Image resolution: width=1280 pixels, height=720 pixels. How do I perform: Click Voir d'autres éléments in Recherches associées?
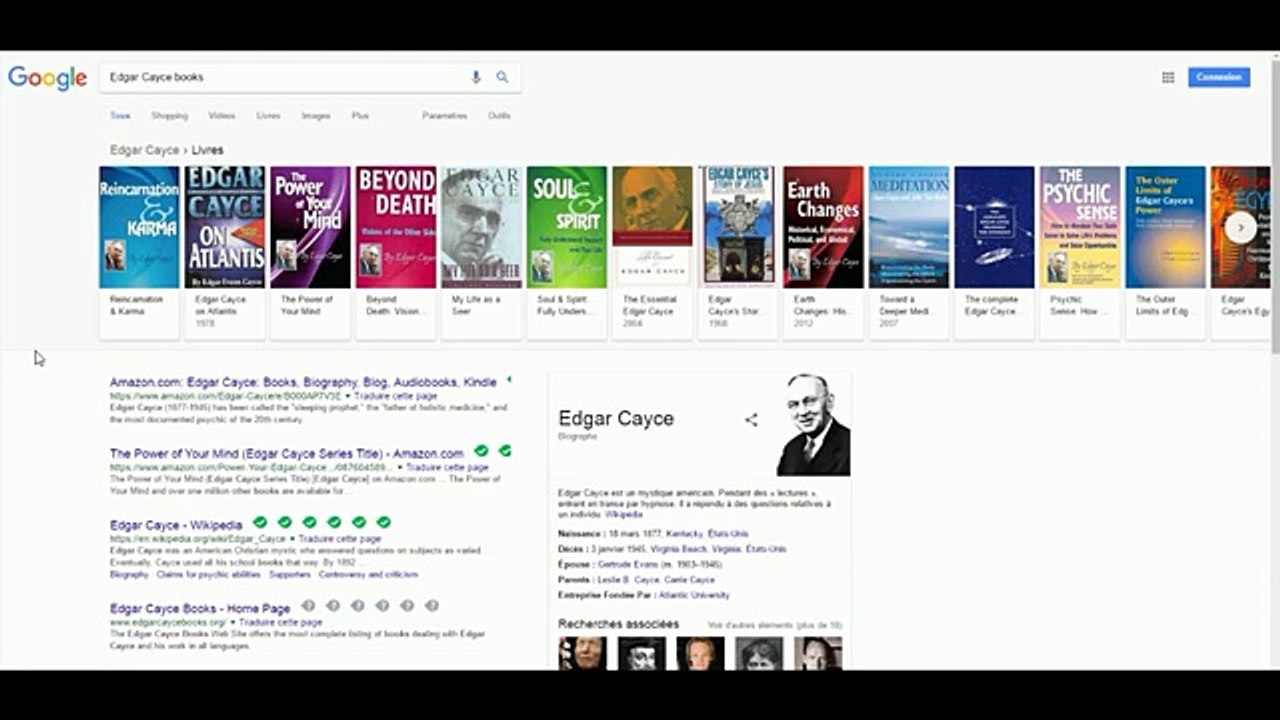click(x=775, y=625)
